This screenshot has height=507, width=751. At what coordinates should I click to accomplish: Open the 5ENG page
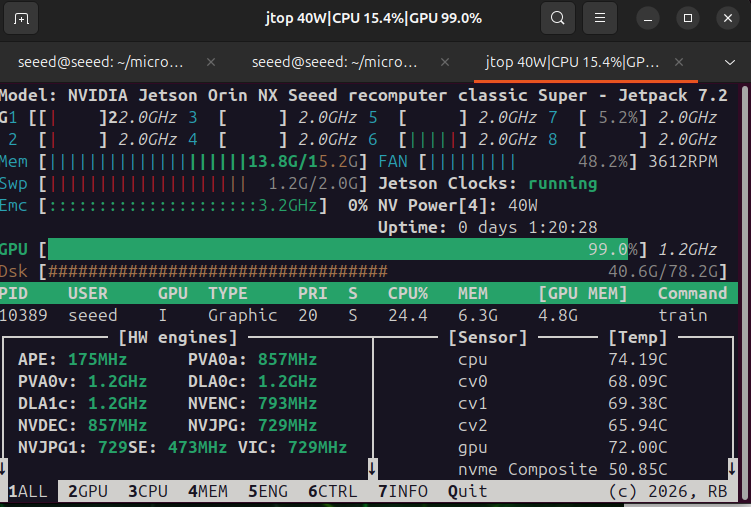tap(268, 492)
